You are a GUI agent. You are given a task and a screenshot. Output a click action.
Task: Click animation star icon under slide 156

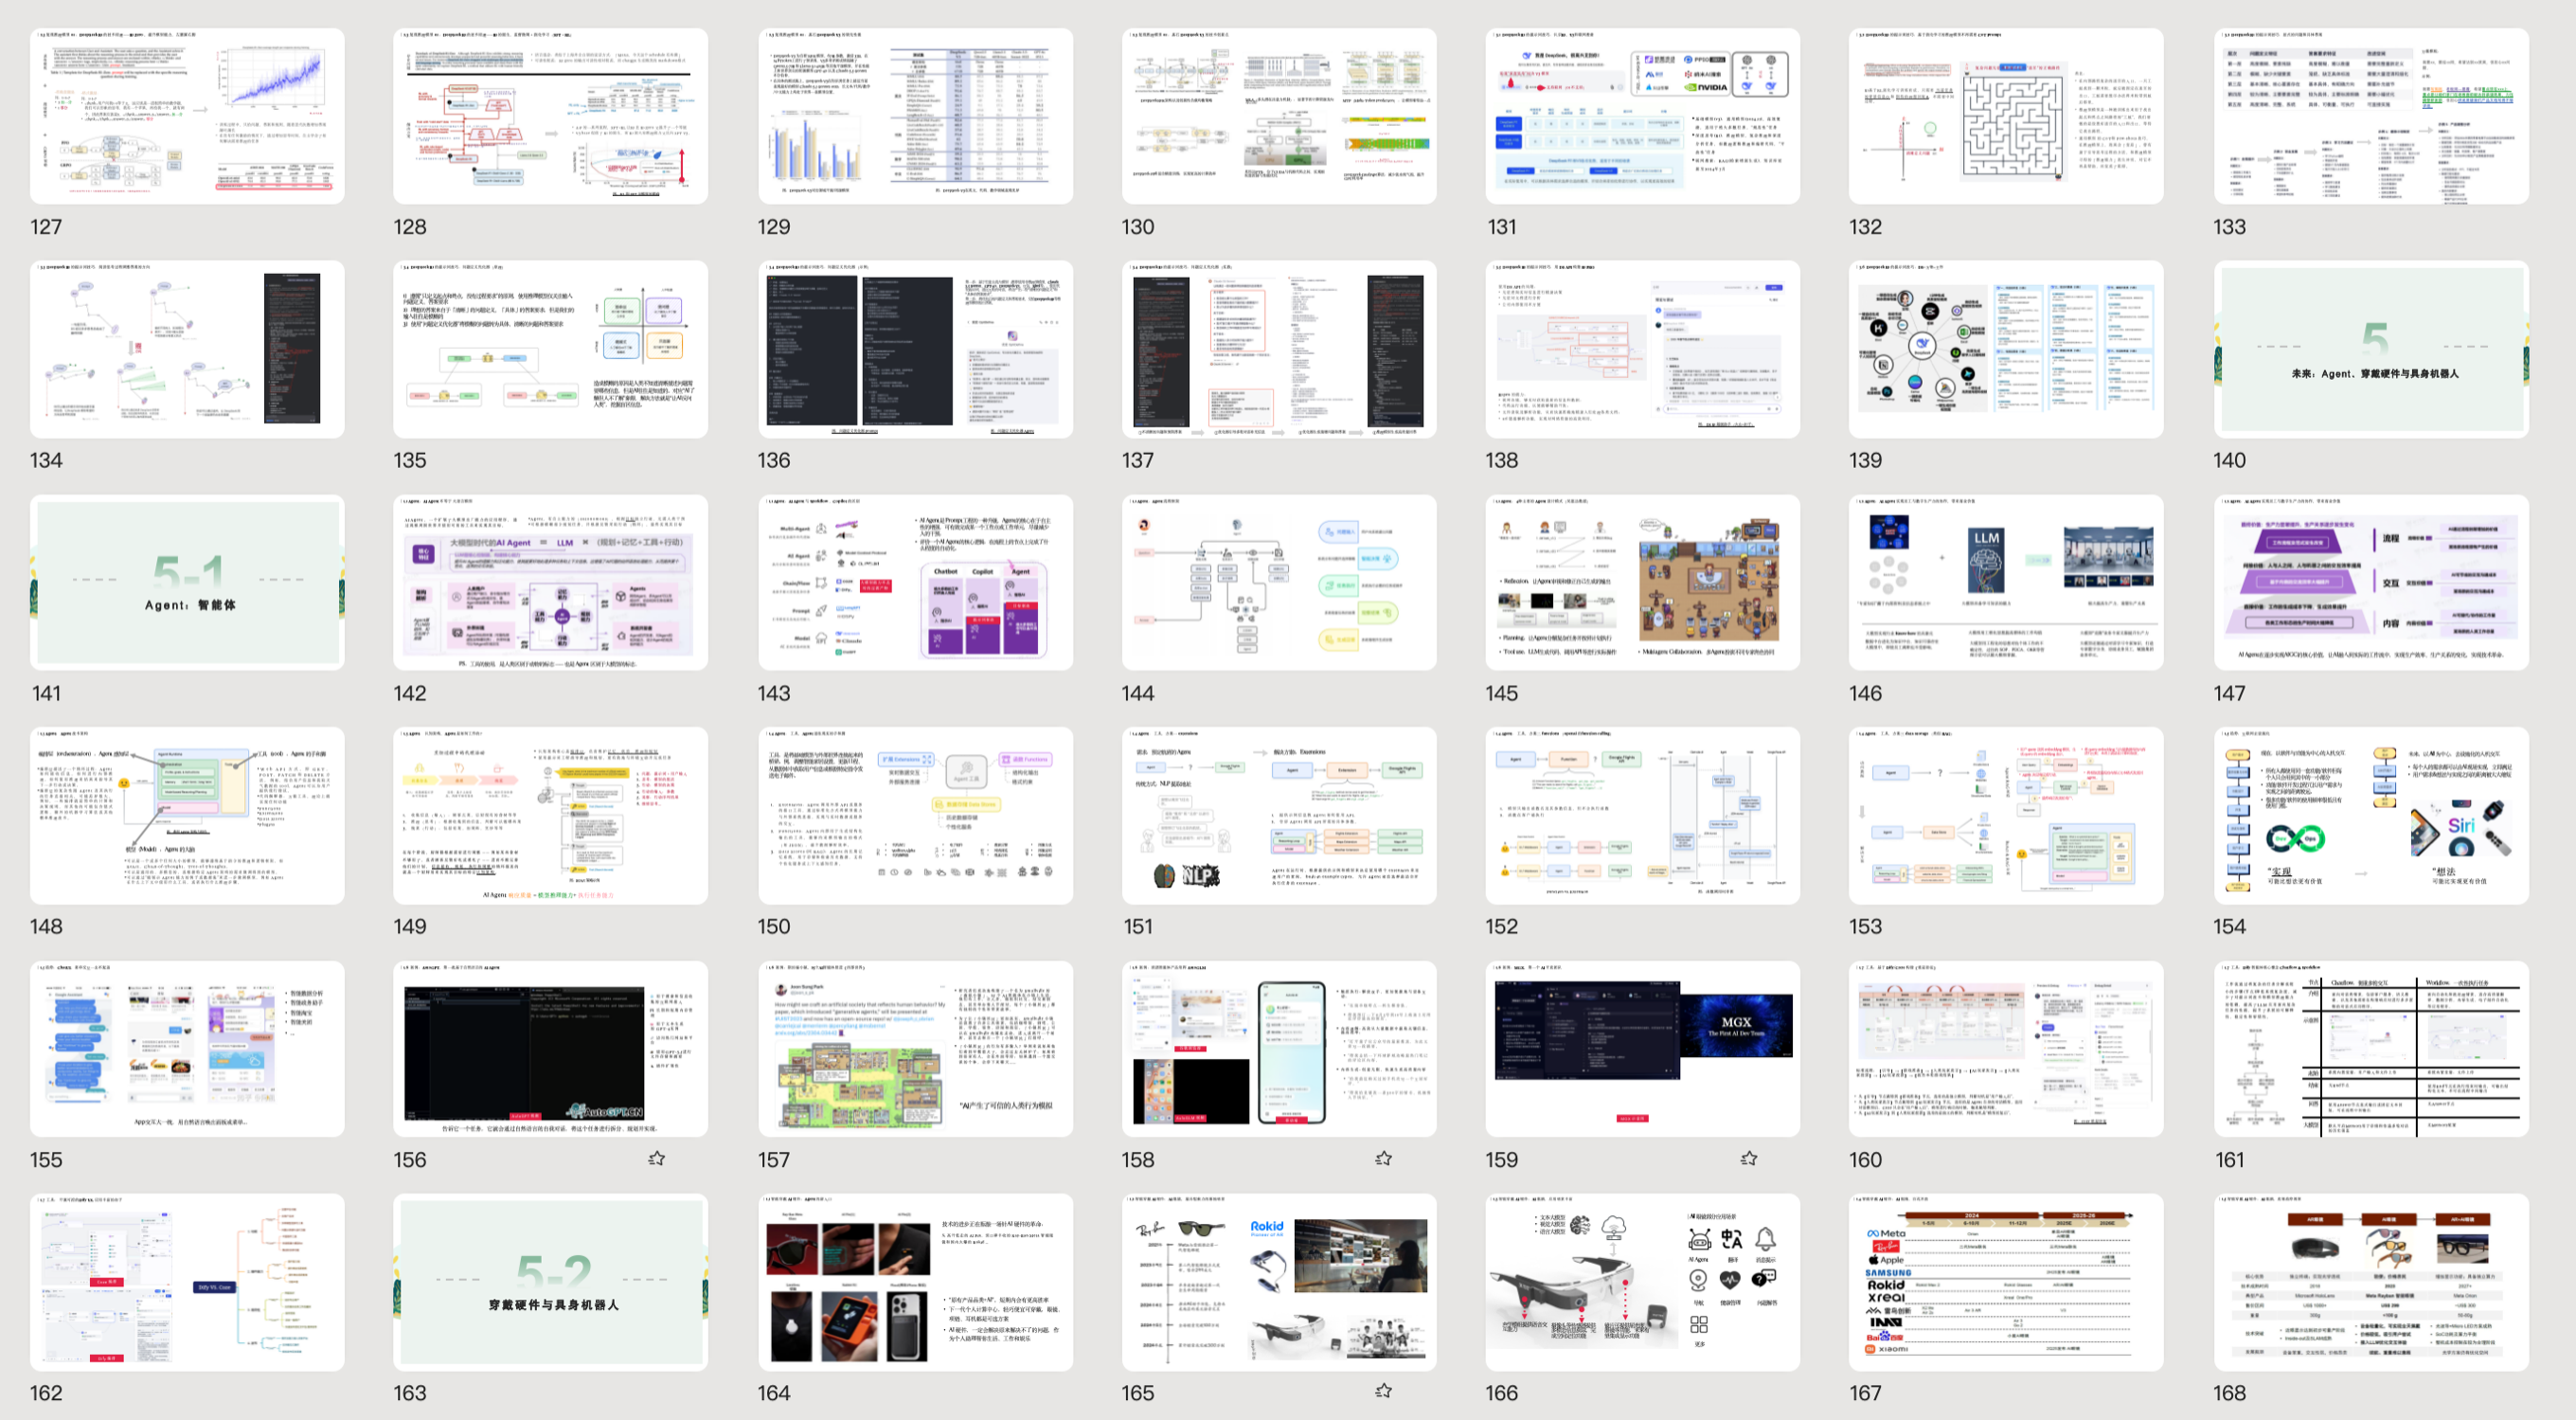click(x=656, y=1158)
